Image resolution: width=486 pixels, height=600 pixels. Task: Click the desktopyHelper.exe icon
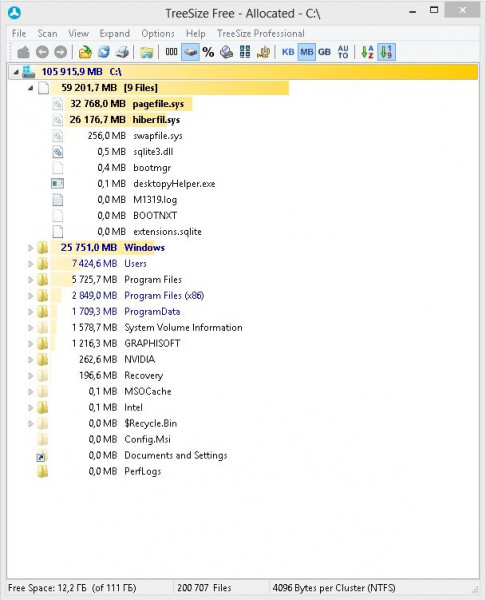58,184
